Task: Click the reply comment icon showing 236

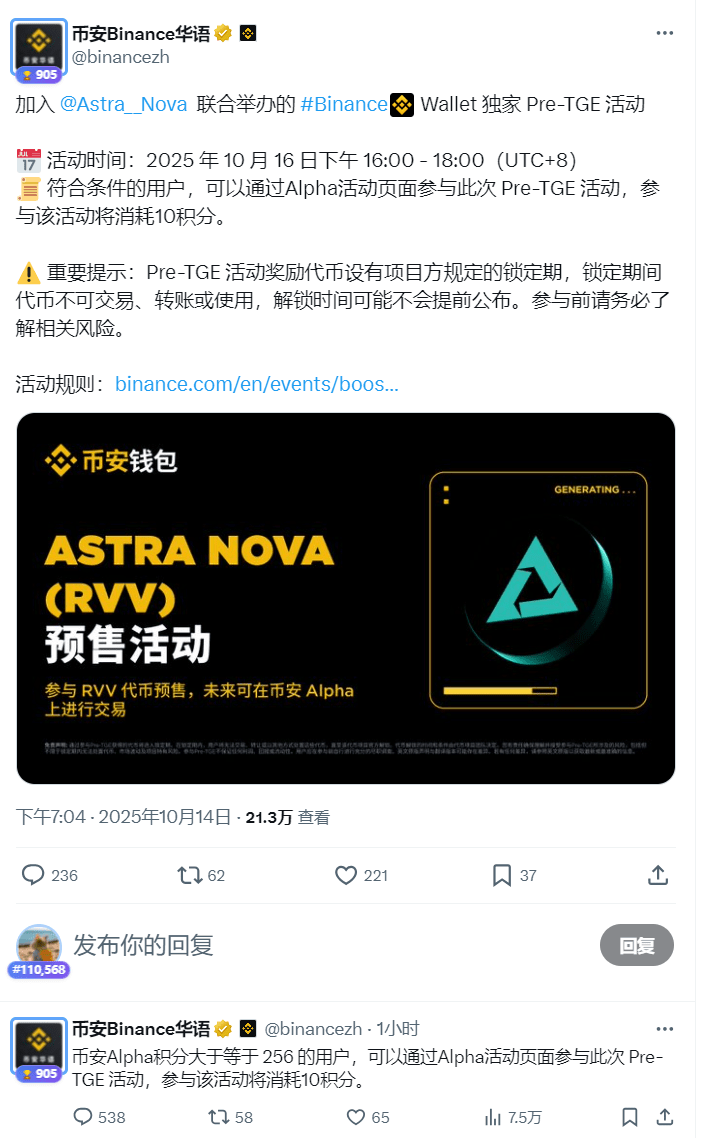Action: (x=33, y=875)
